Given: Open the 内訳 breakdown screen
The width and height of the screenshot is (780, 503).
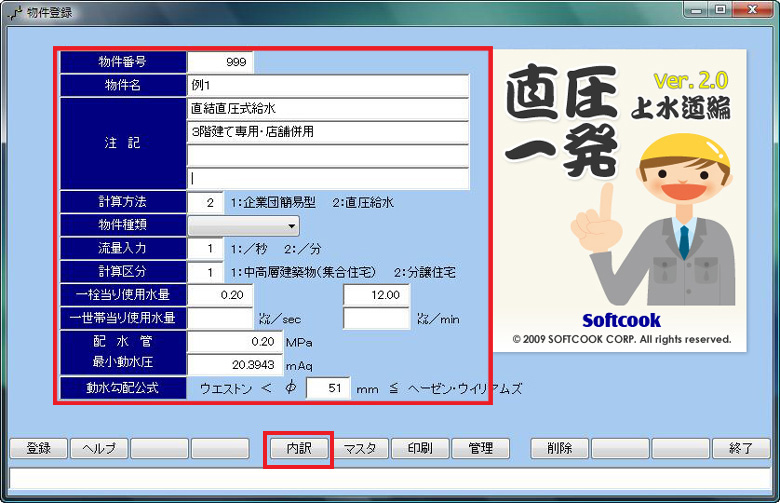Looking at the screenshot, I should [x=299, y=448].
